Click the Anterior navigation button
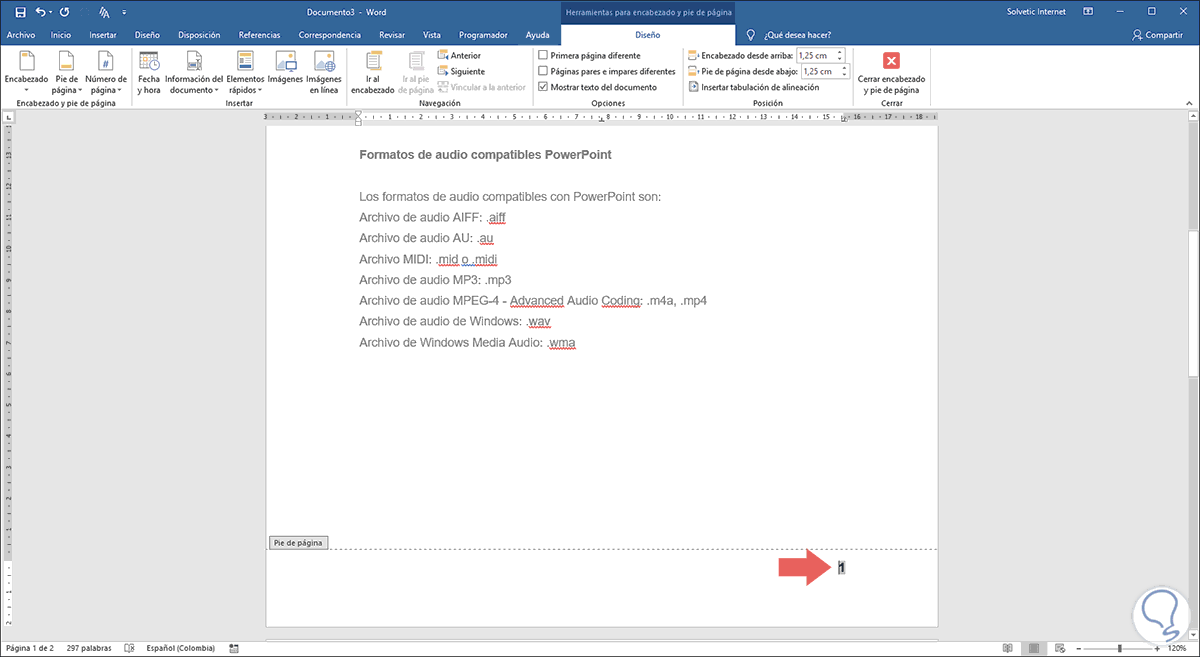The width and height of the screenshot is (1200, 657). point(458,56)
